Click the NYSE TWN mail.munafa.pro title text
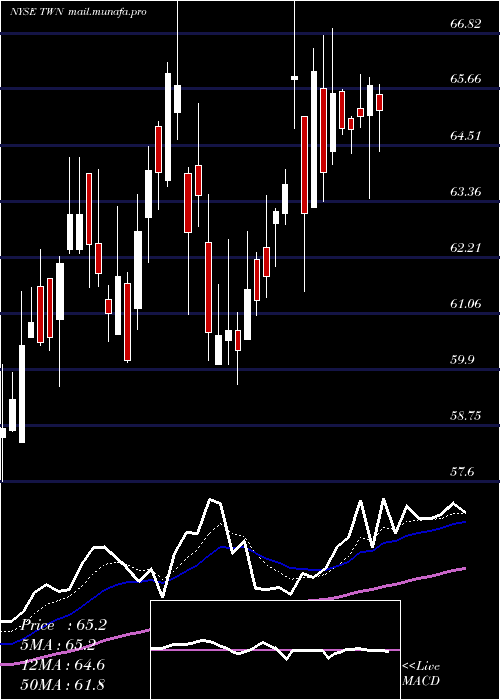The width and height of the screenshot is (500, 700). 78,12
